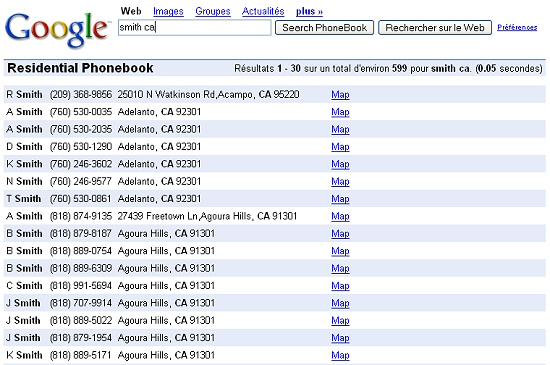Open Map for B Smith (818) 889-6309

pos(340,268)
